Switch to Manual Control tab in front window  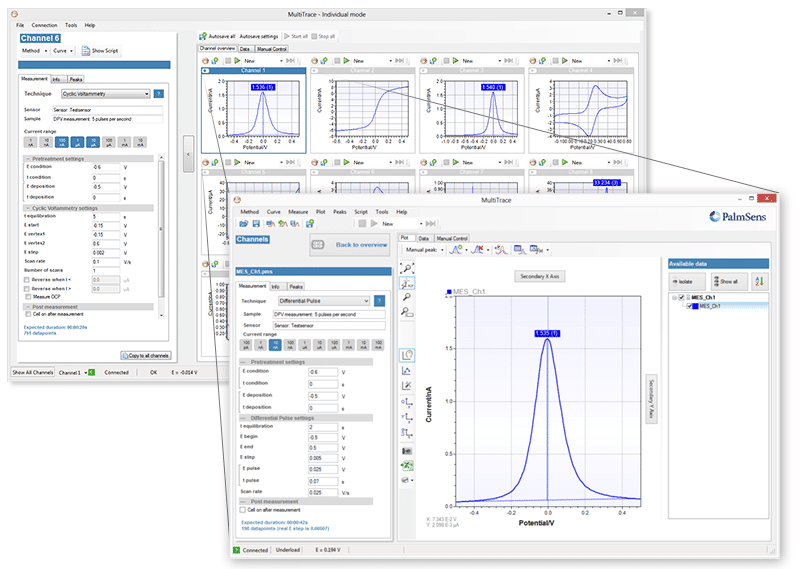pos(452,238)
